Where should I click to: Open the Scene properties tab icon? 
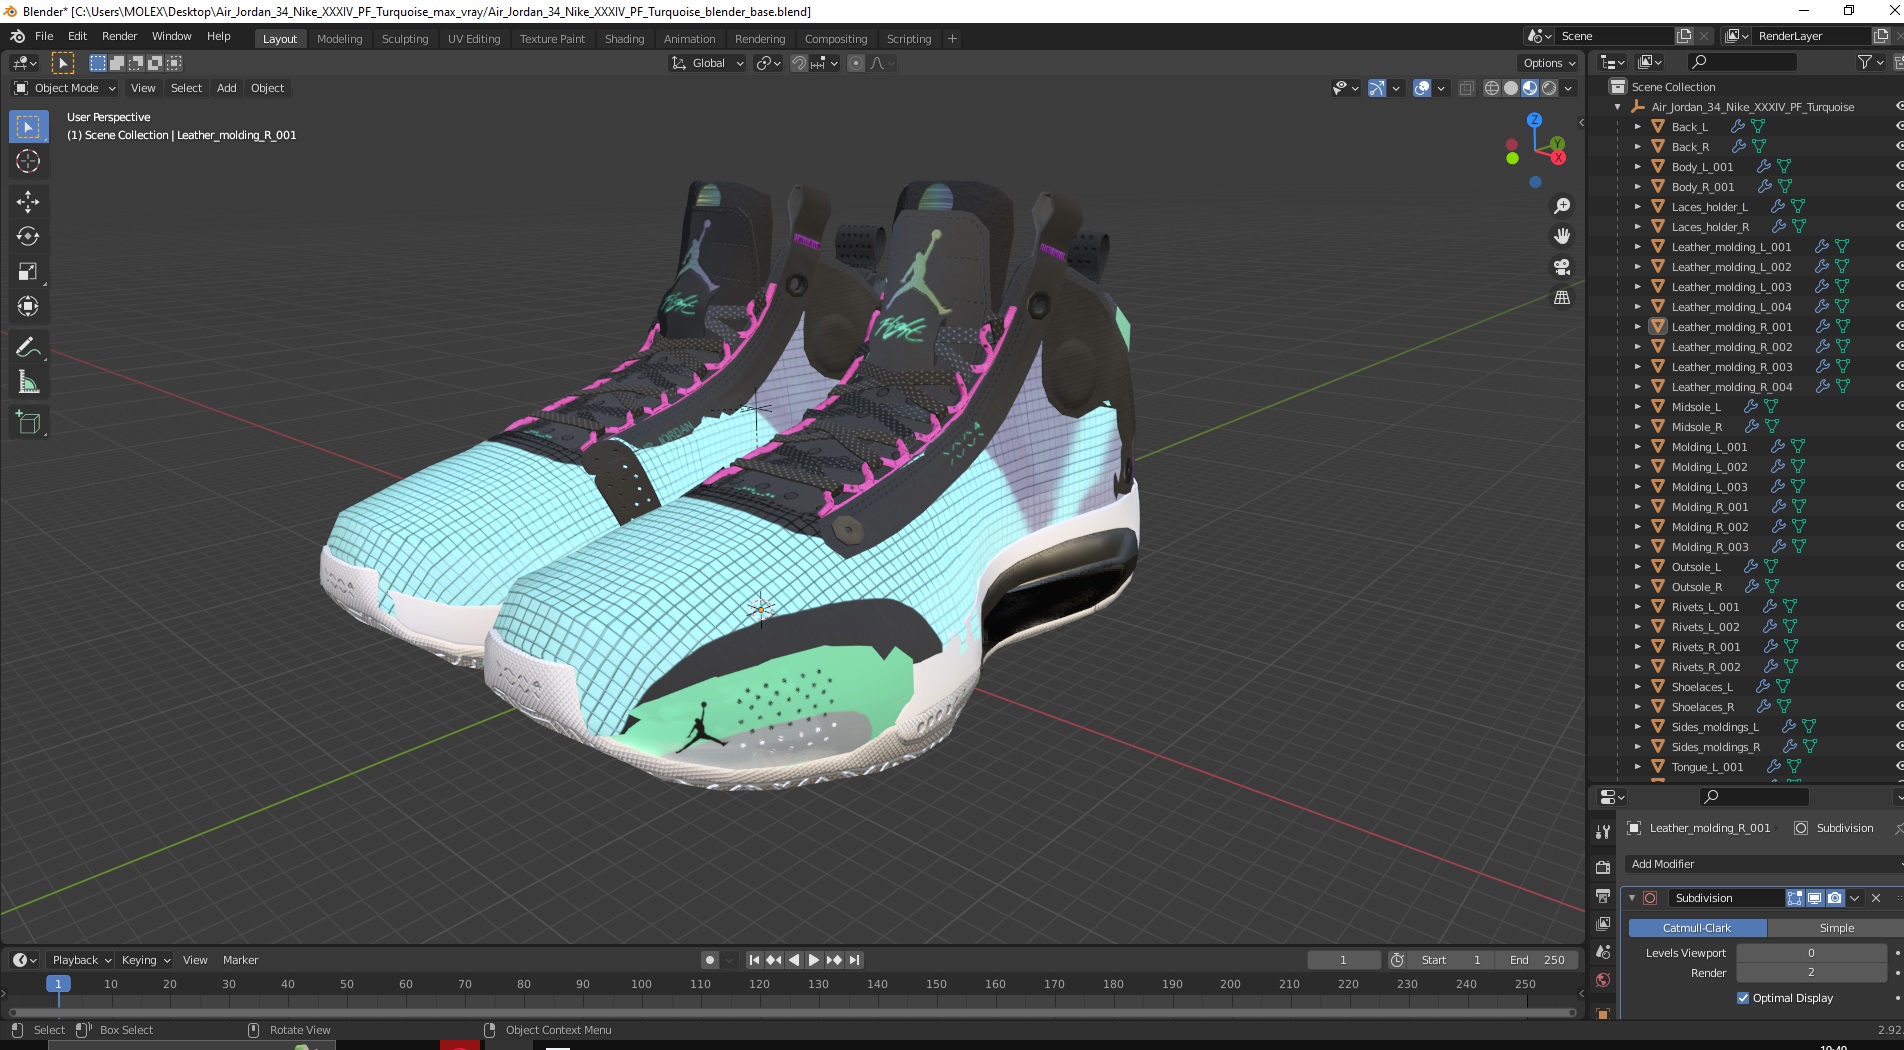pos(1603,951)
